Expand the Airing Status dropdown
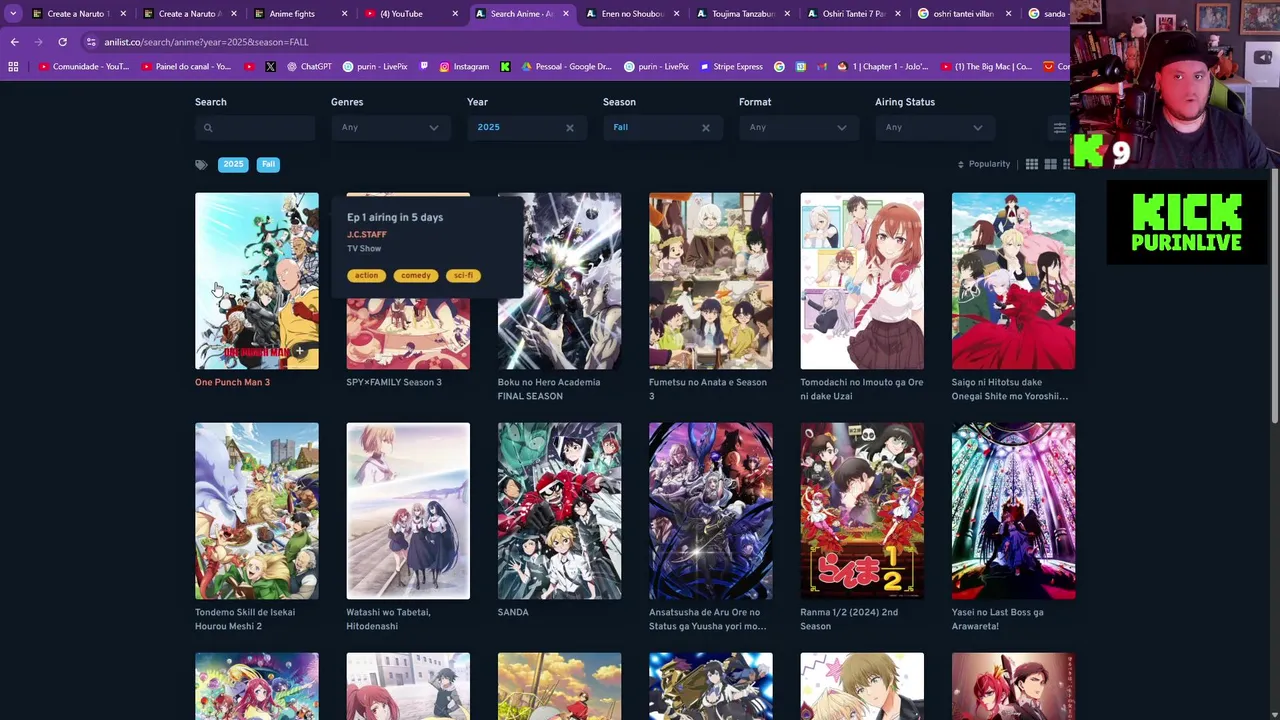Screen dimensions: 1280x720 [934, 128]
